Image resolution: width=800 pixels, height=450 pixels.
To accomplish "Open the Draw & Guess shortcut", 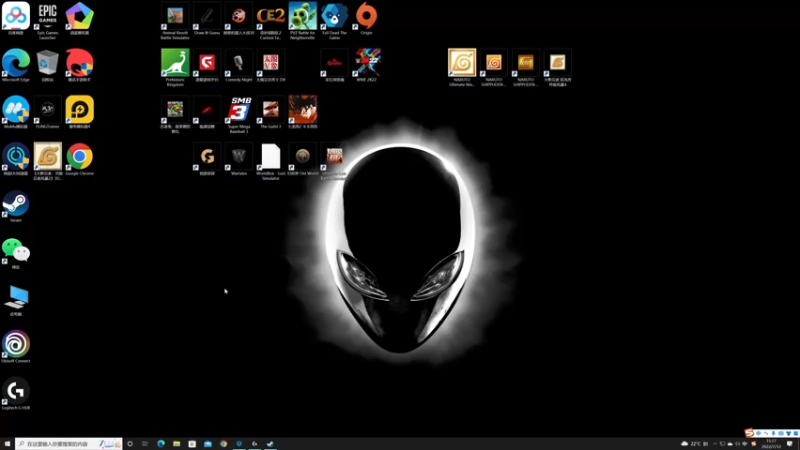I will 207,18.
